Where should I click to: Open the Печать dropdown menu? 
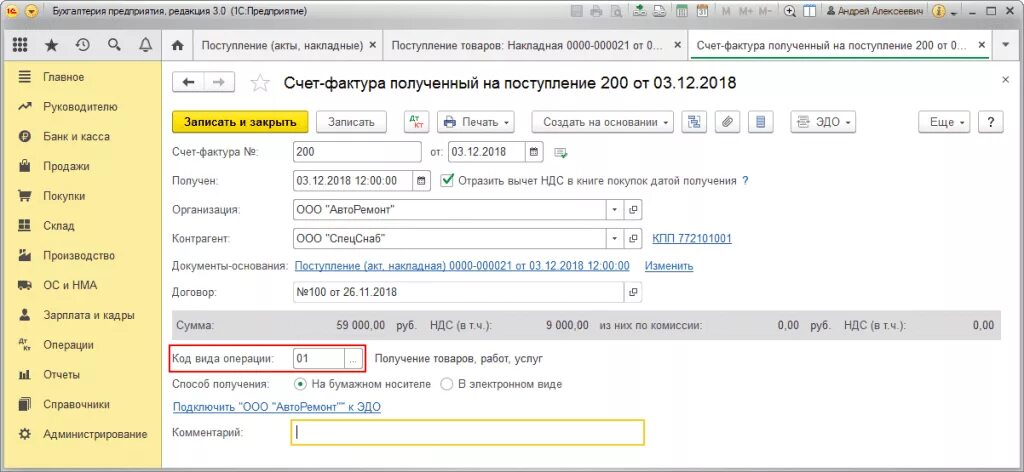(x=475, y=122)
